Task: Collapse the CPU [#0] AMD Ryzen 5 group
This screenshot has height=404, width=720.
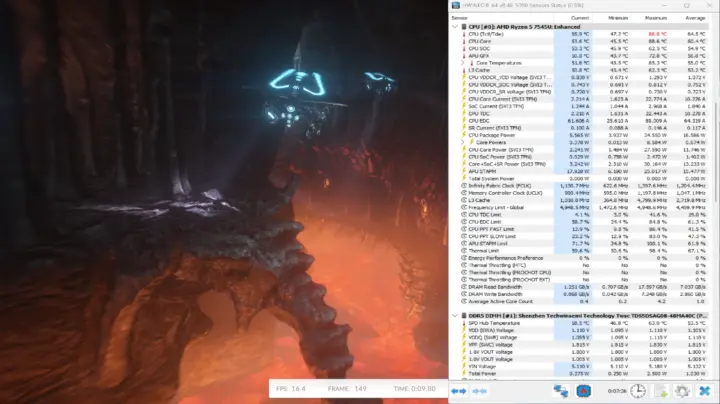Action: (x=455, y=27)
